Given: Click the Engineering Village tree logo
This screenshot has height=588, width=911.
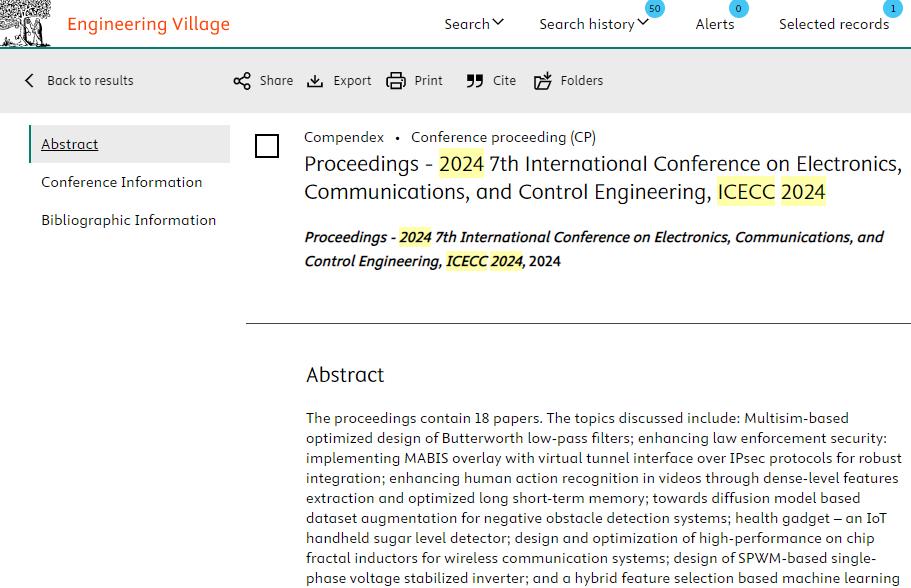Looking at the screenshot, I should (x=26, y=23).
